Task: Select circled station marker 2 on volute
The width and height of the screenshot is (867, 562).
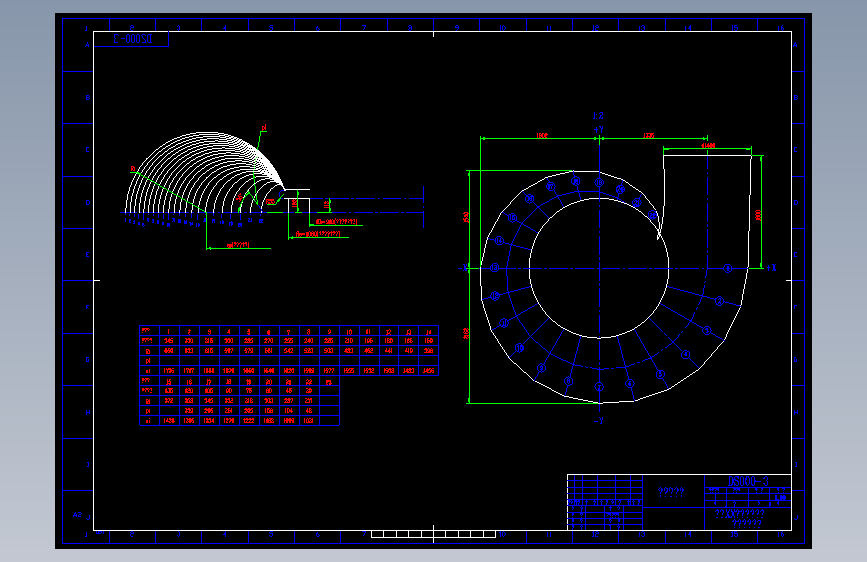Action: [719, 301]
